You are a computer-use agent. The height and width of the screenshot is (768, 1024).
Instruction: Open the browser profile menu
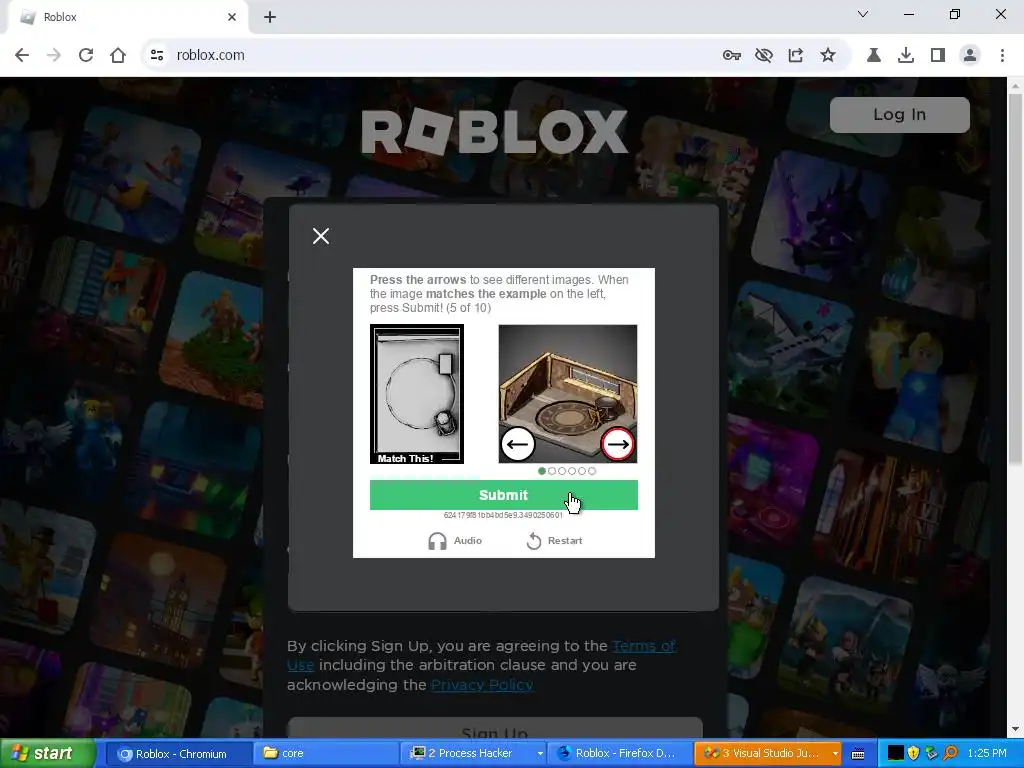click(x=970, y=55)
